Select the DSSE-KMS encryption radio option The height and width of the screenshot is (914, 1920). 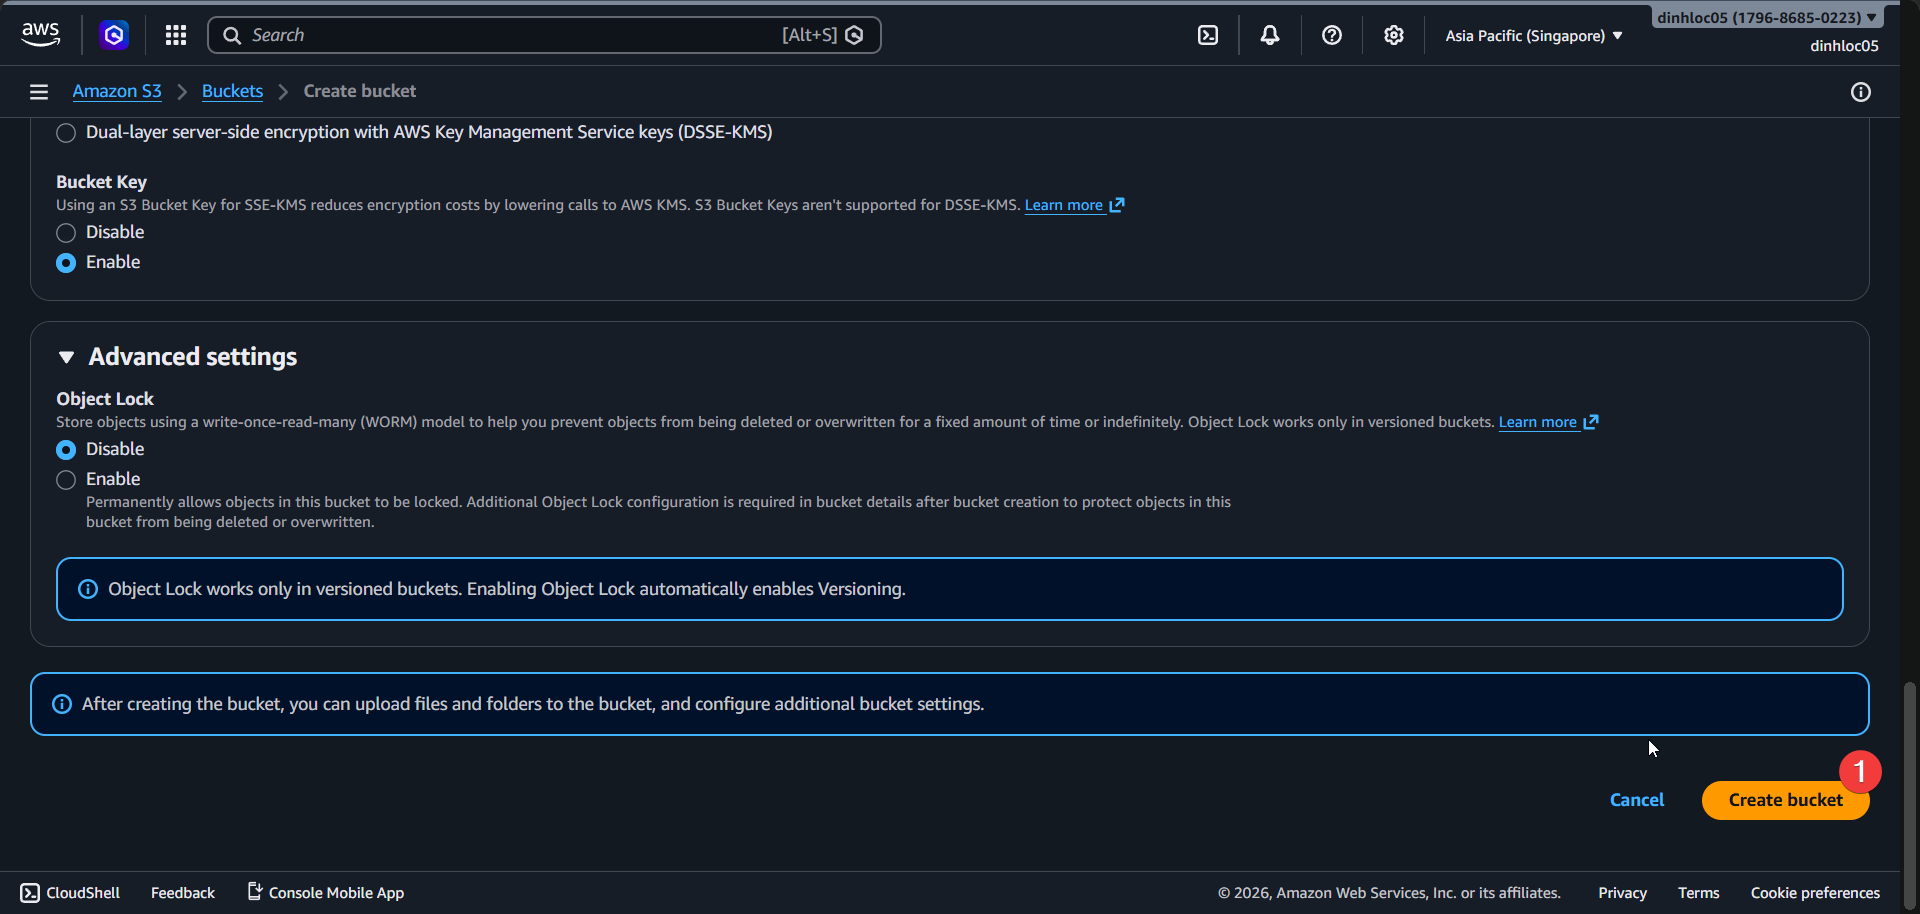66,133
